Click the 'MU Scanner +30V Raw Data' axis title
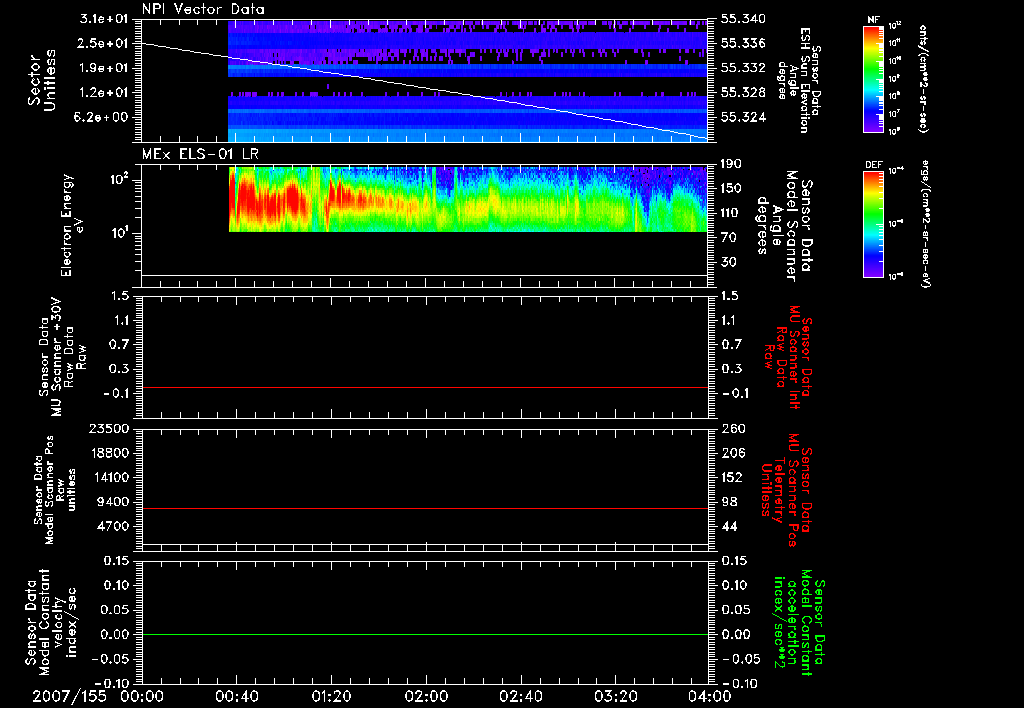1024x708 pixels. click(x=61, y=356)
